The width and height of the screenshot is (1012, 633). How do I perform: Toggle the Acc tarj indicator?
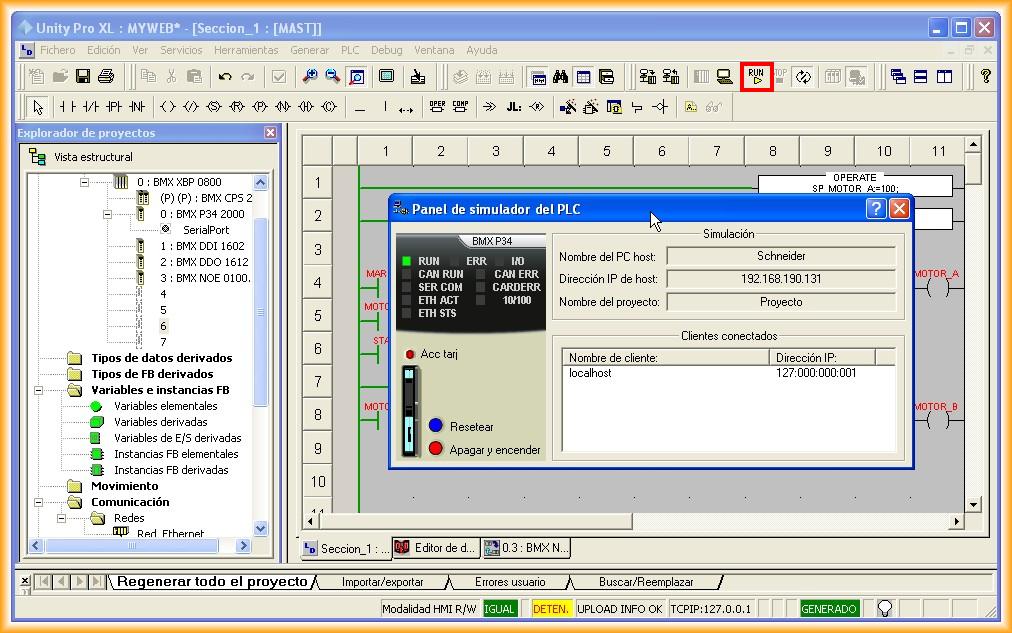410,354
